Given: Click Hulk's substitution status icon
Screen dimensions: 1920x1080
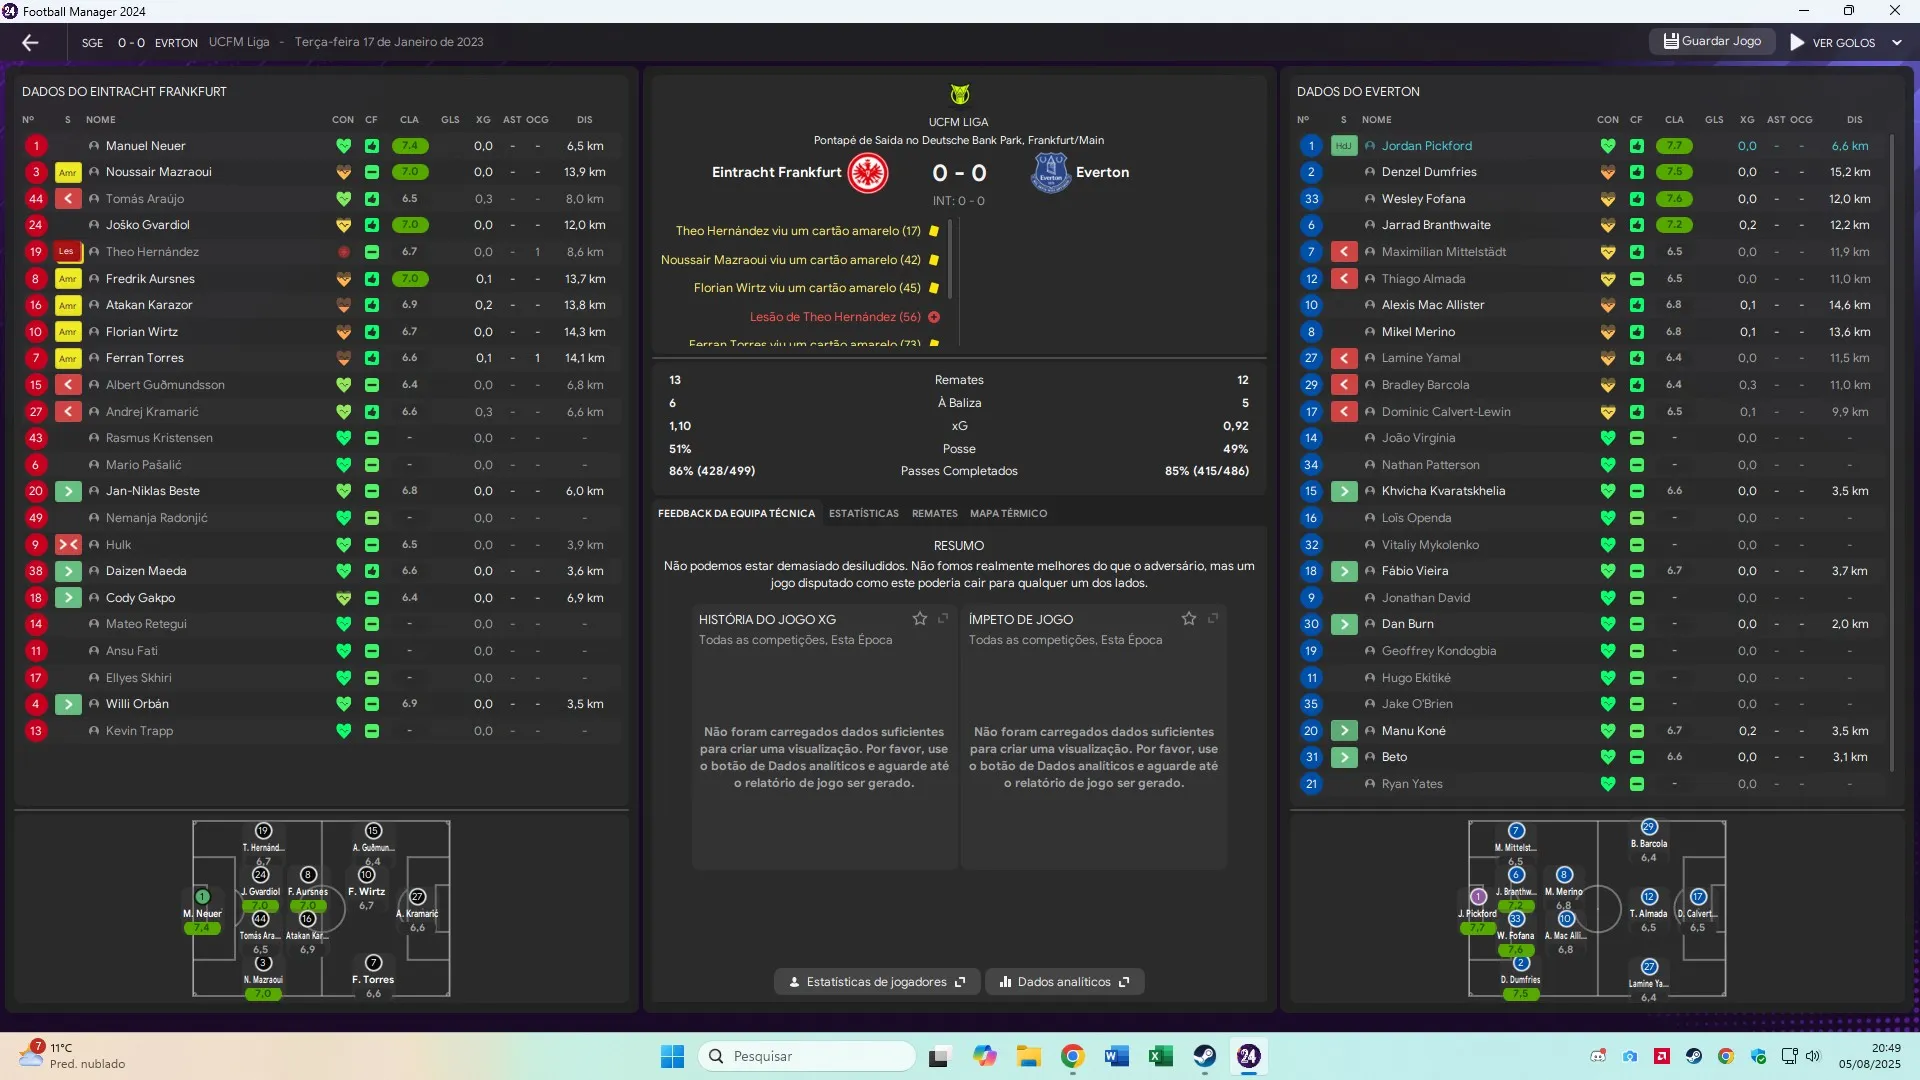Looking at the screenshot, I should [x=67, y=545].
